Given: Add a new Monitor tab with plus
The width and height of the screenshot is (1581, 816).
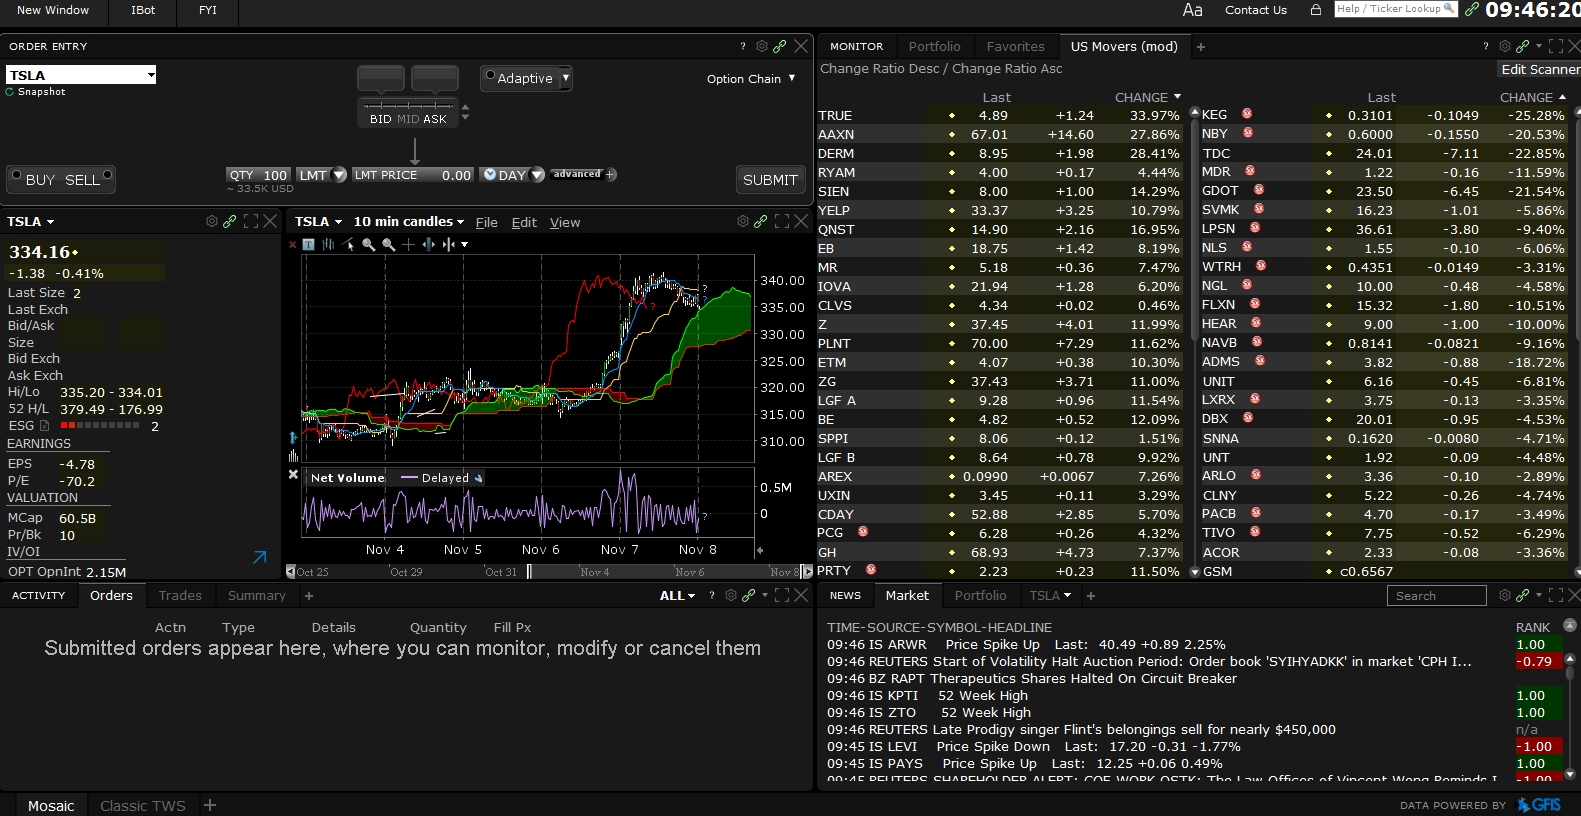Looking at the screenshot, I should point(1201,46).
